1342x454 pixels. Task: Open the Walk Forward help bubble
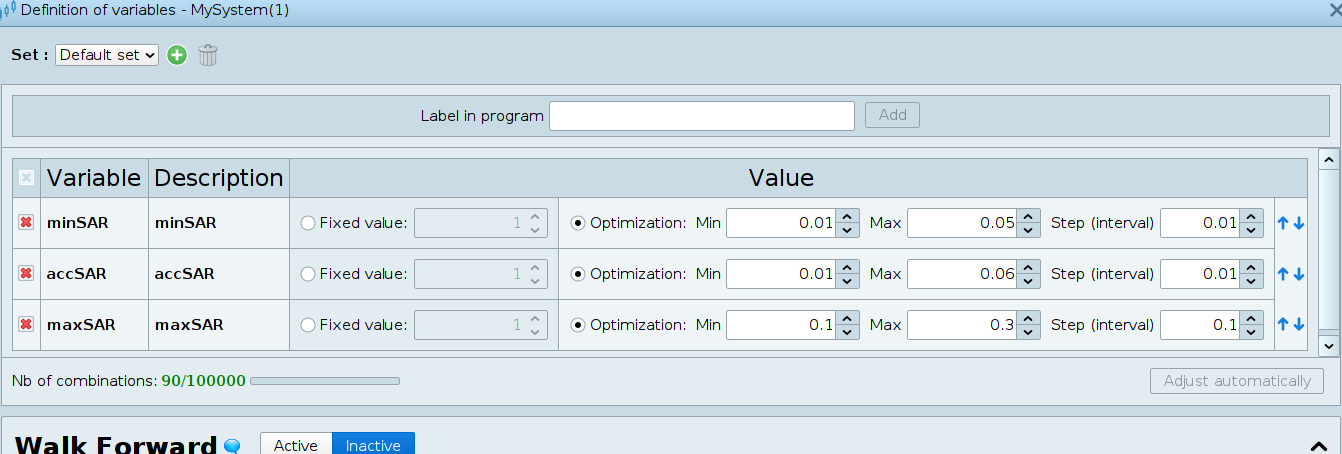coord(232,446)
